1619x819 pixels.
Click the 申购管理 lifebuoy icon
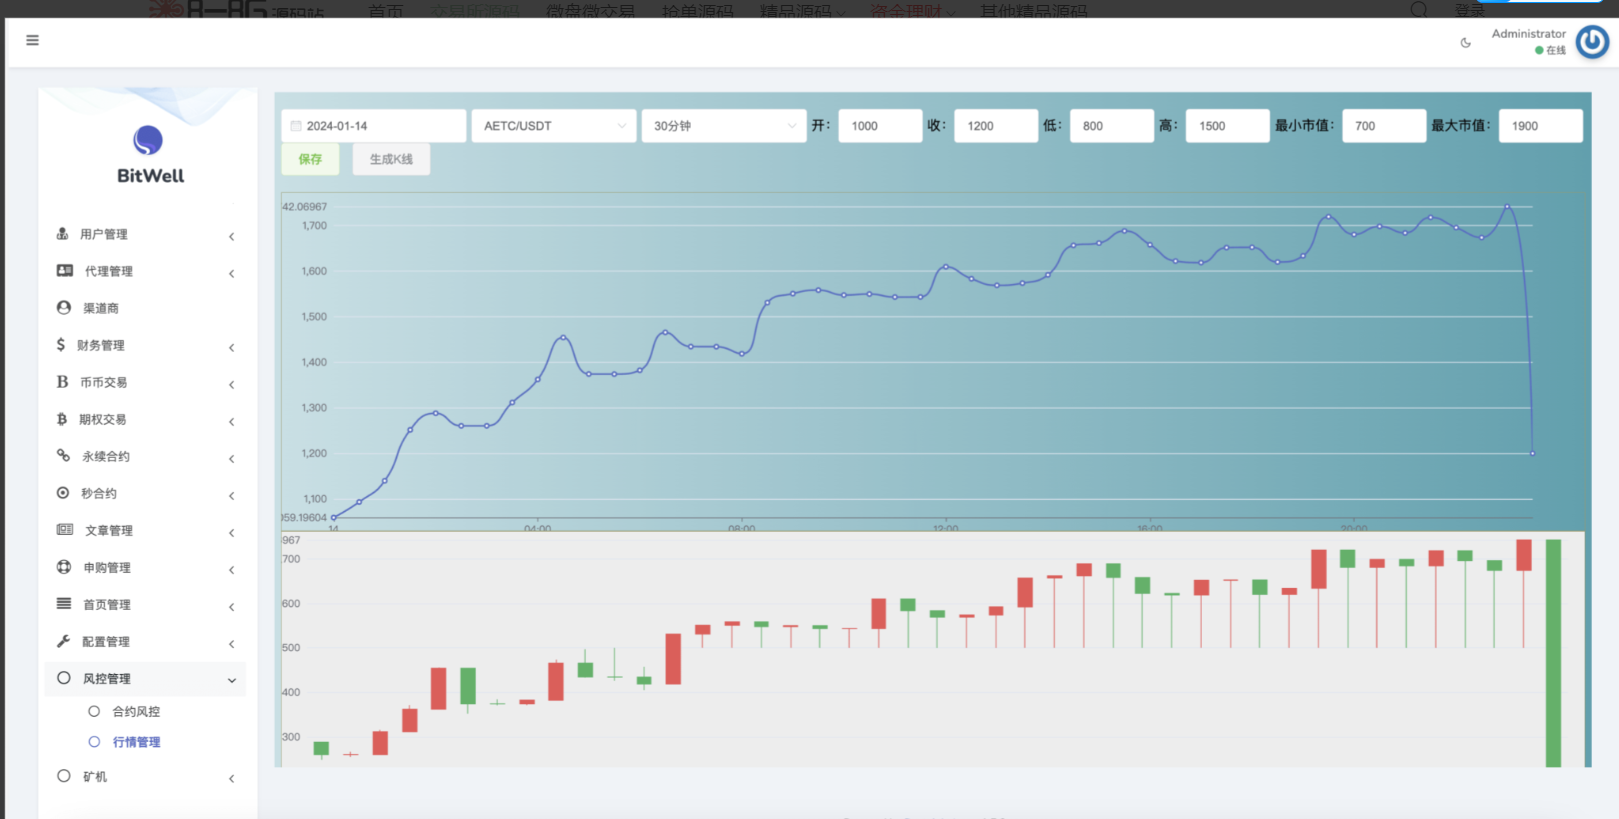[64, 567]
